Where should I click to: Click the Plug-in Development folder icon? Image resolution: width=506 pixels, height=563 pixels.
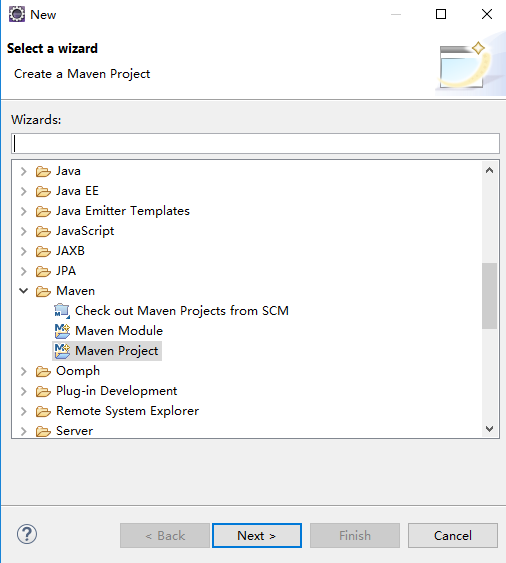[43, 391]
